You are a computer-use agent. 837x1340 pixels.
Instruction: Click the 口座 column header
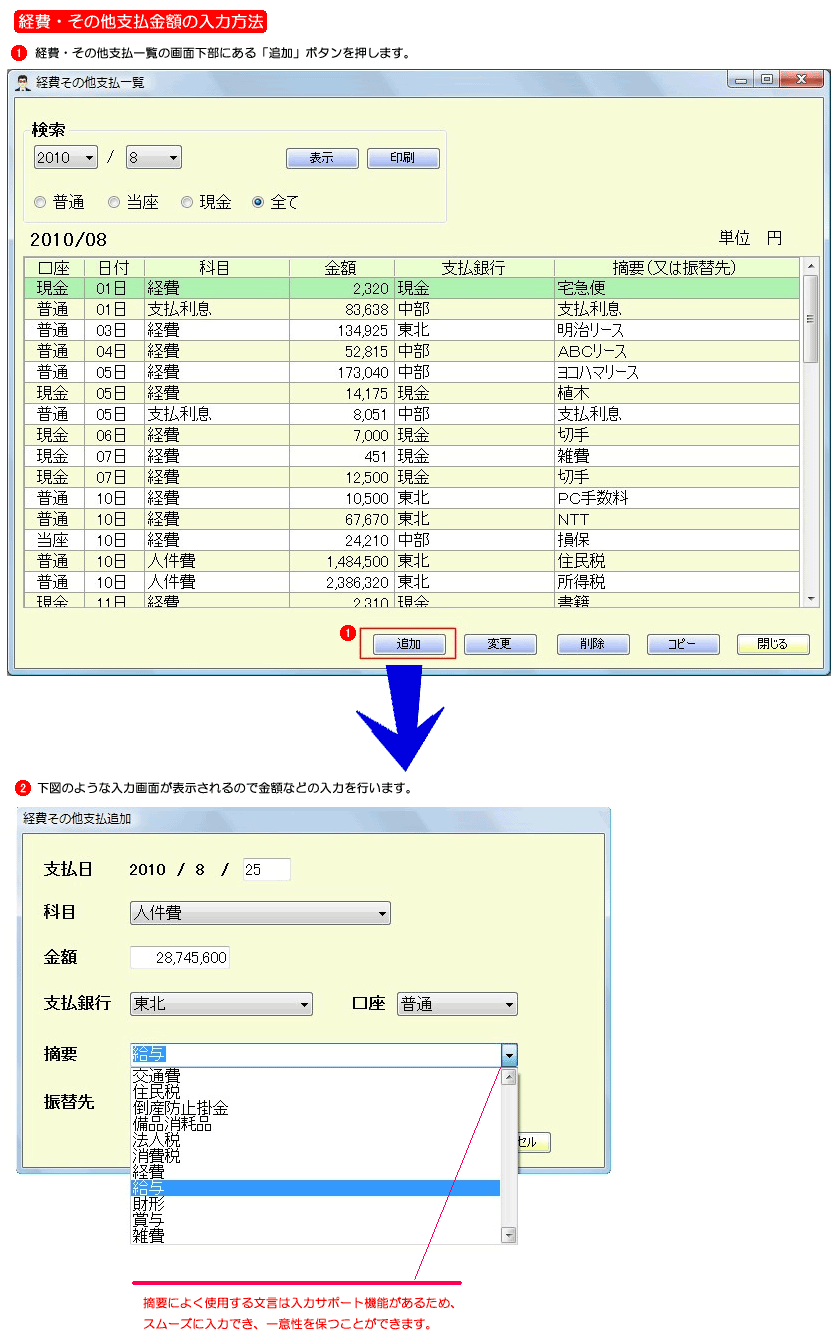[x=54, y=268]
